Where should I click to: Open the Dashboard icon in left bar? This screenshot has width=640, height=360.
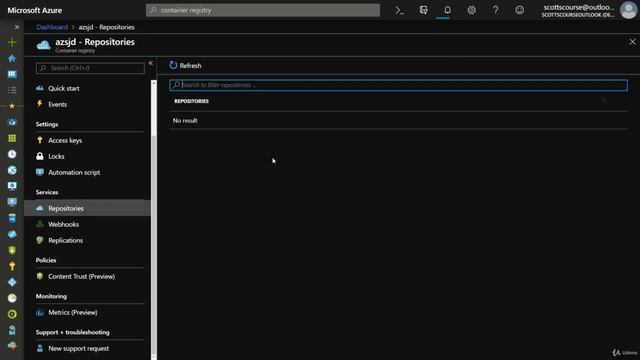click(12, 74)
